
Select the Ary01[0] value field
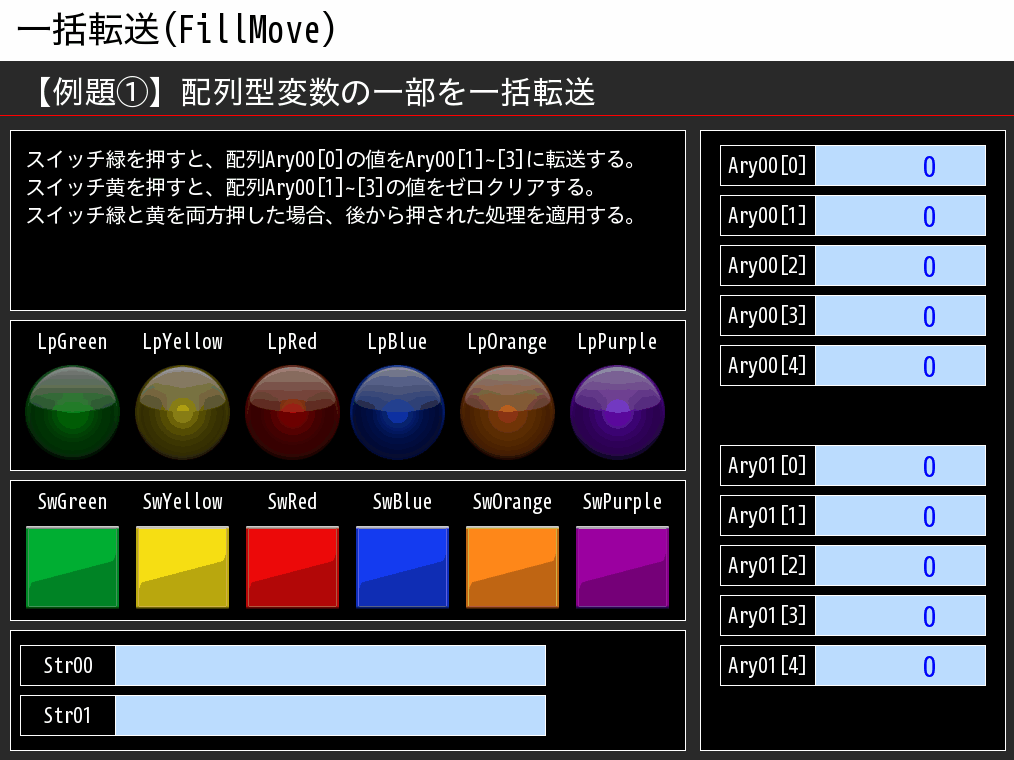[x=900, y=465]
